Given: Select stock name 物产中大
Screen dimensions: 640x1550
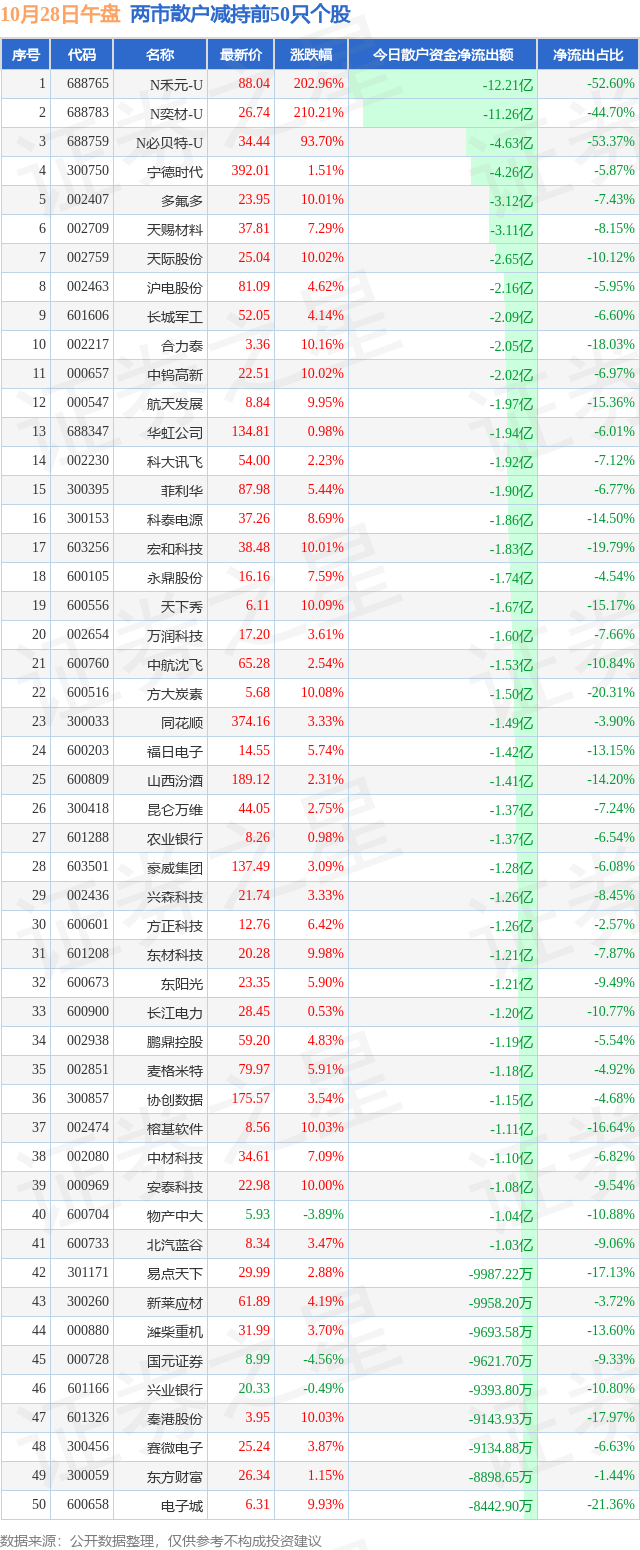Looking at the screenshot, I should [175, 1215].
